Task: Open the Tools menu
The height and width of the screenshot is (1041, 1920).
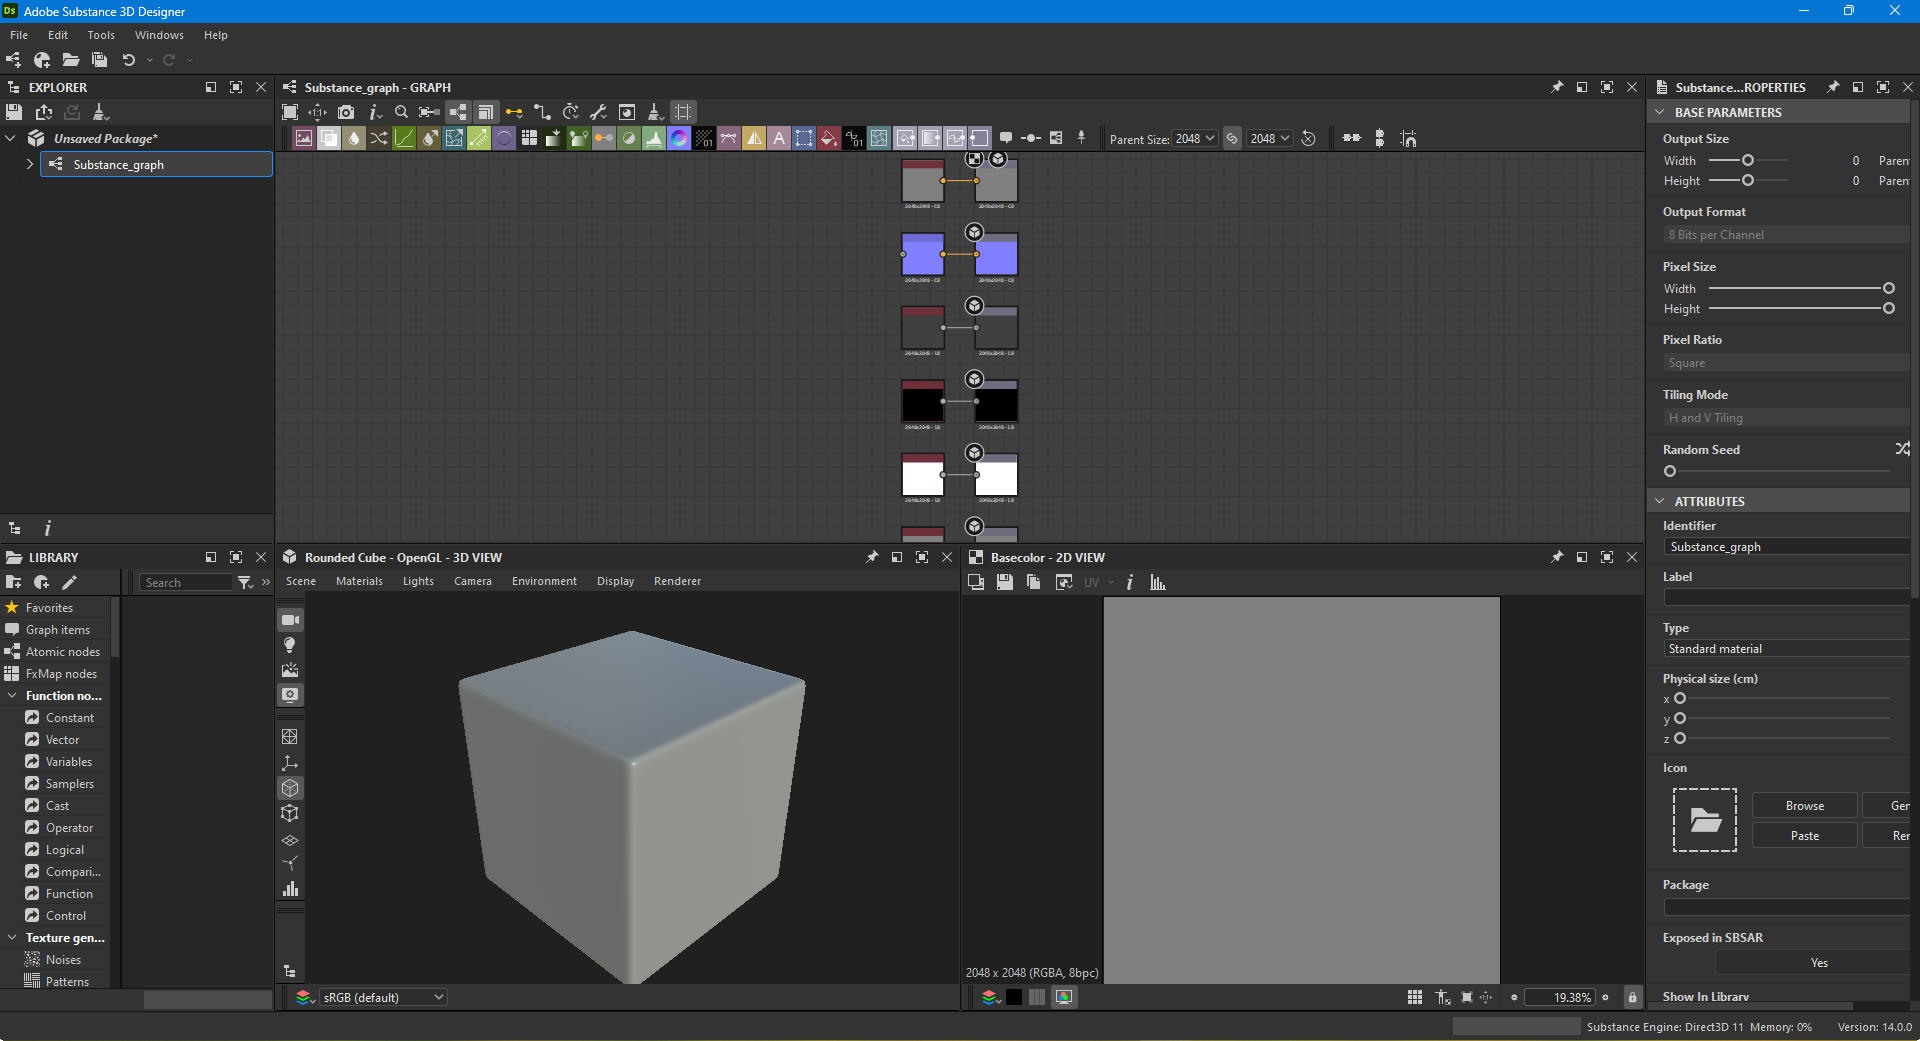Action: (x=101, y=35)
